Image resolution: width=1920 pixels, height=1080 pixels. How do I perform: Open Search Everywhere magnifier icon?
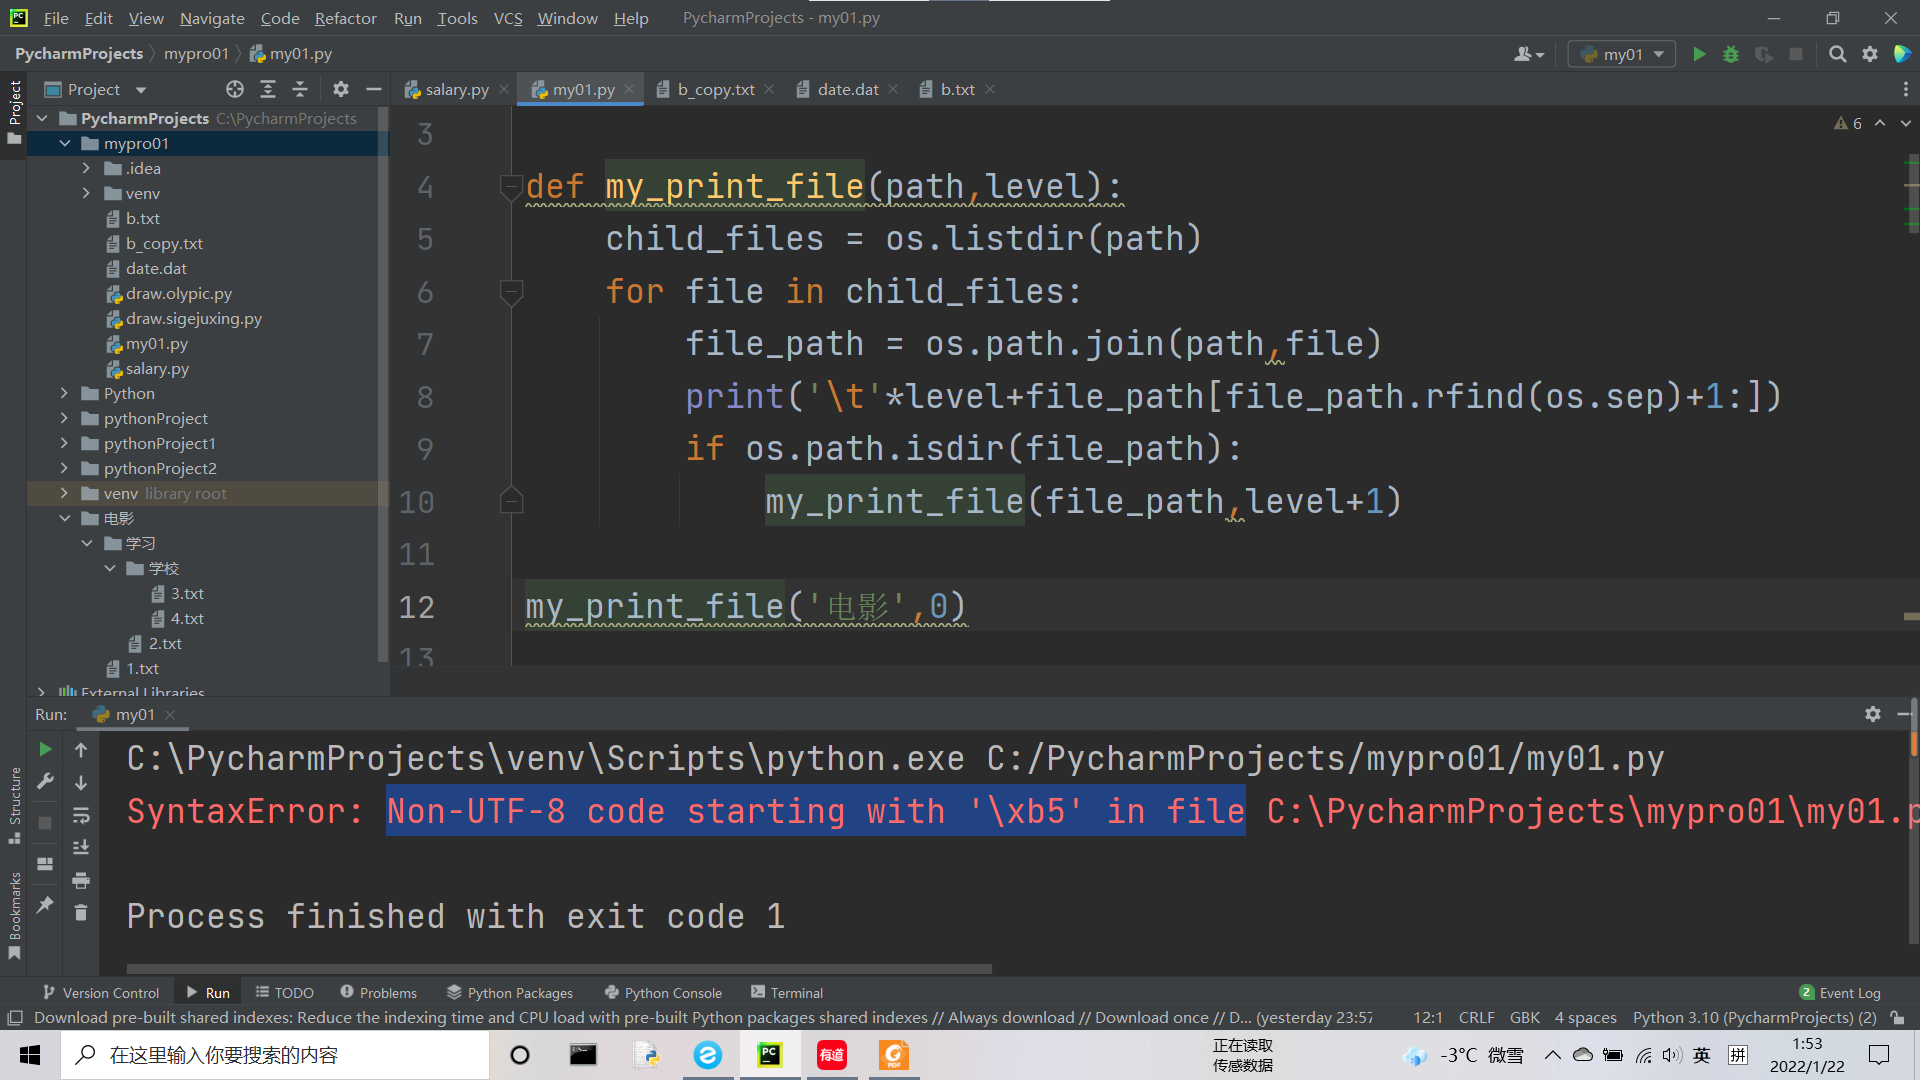click(1837, 54)
